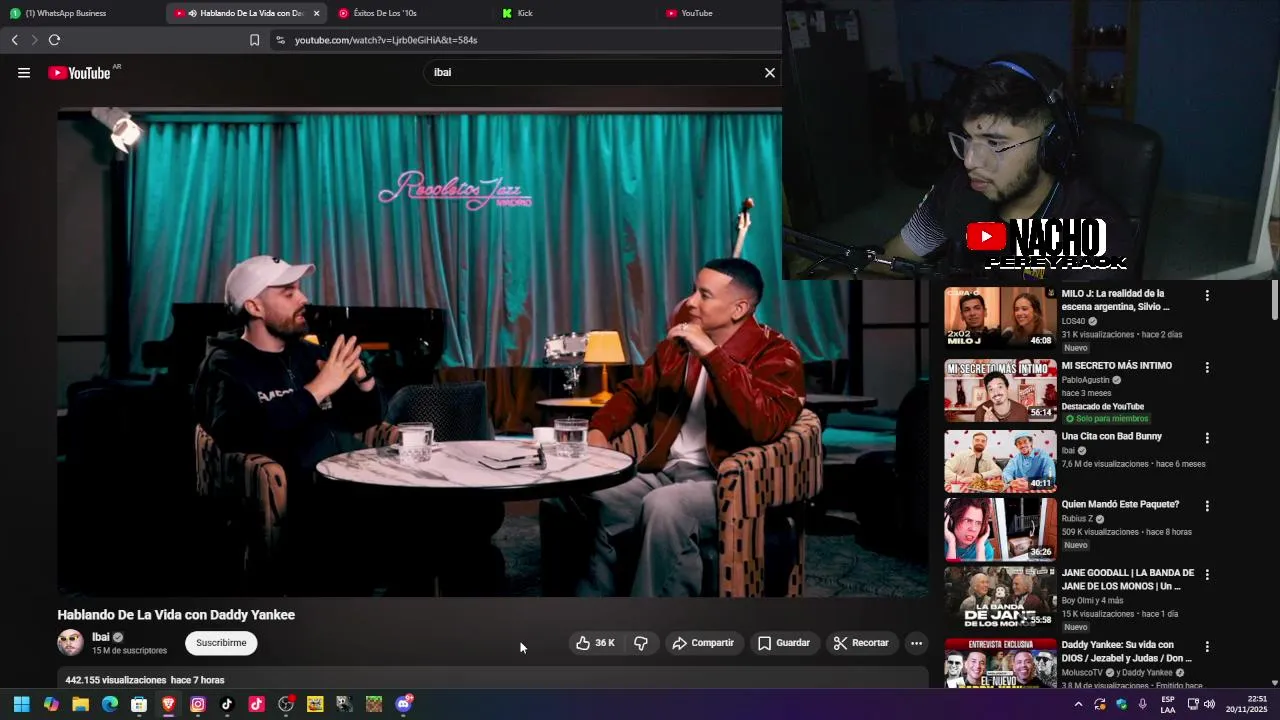Click the Compartir share button
Image resolution: width=1280 pixels, height=720 pixels.
(703, 643)
